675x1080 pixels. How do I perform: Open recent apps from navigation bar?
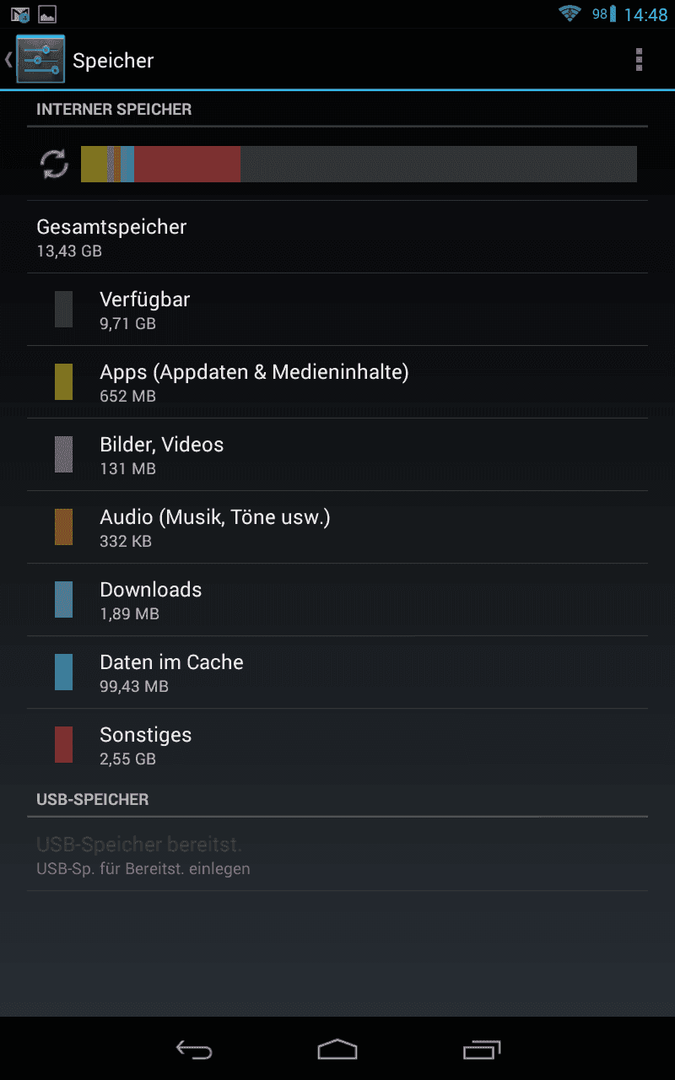click(x=481, y=1049)
